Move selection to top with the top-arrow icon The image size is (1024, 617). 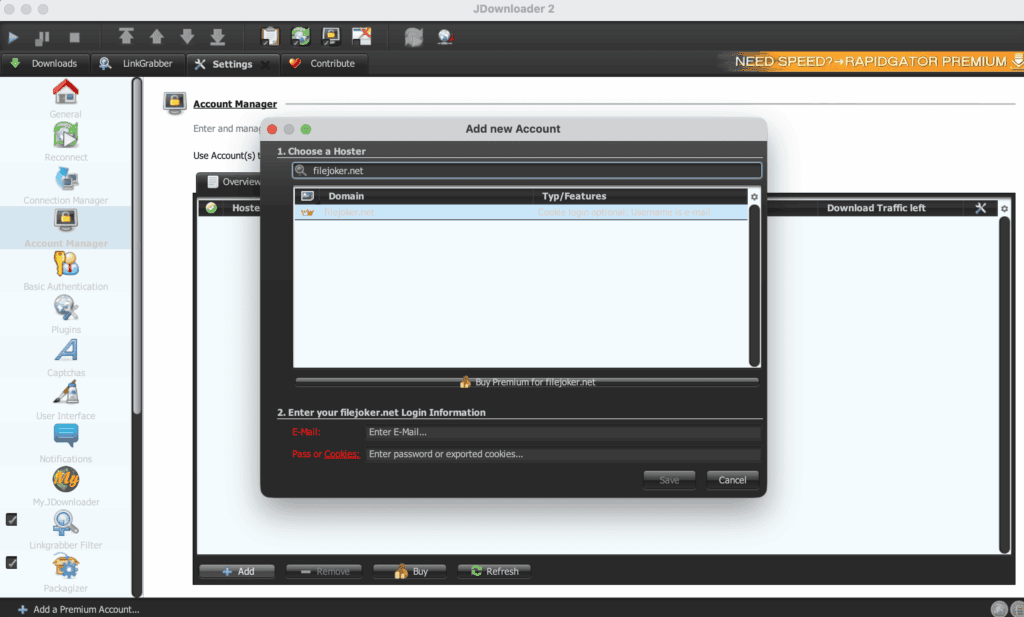[126, 37]
